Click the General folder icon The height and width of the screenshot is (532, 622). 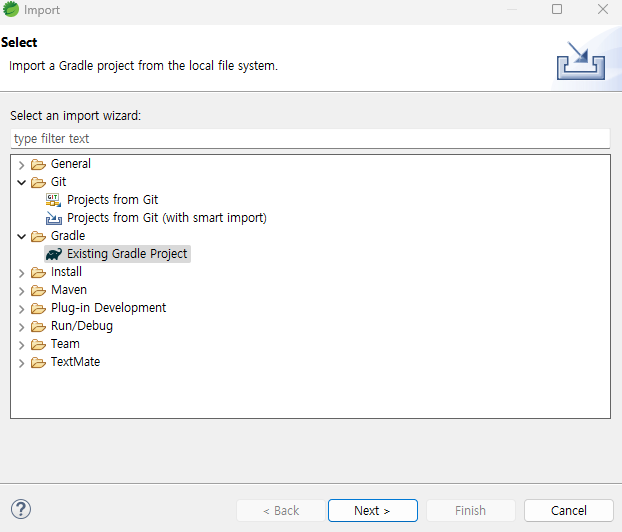click(x=38, y=164)
